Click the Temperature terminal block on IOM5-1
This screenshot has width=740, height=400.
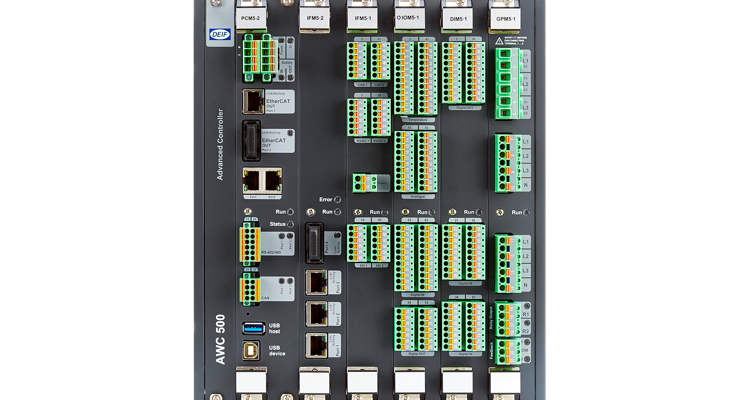pyautogui.click(x=415, y=80)
